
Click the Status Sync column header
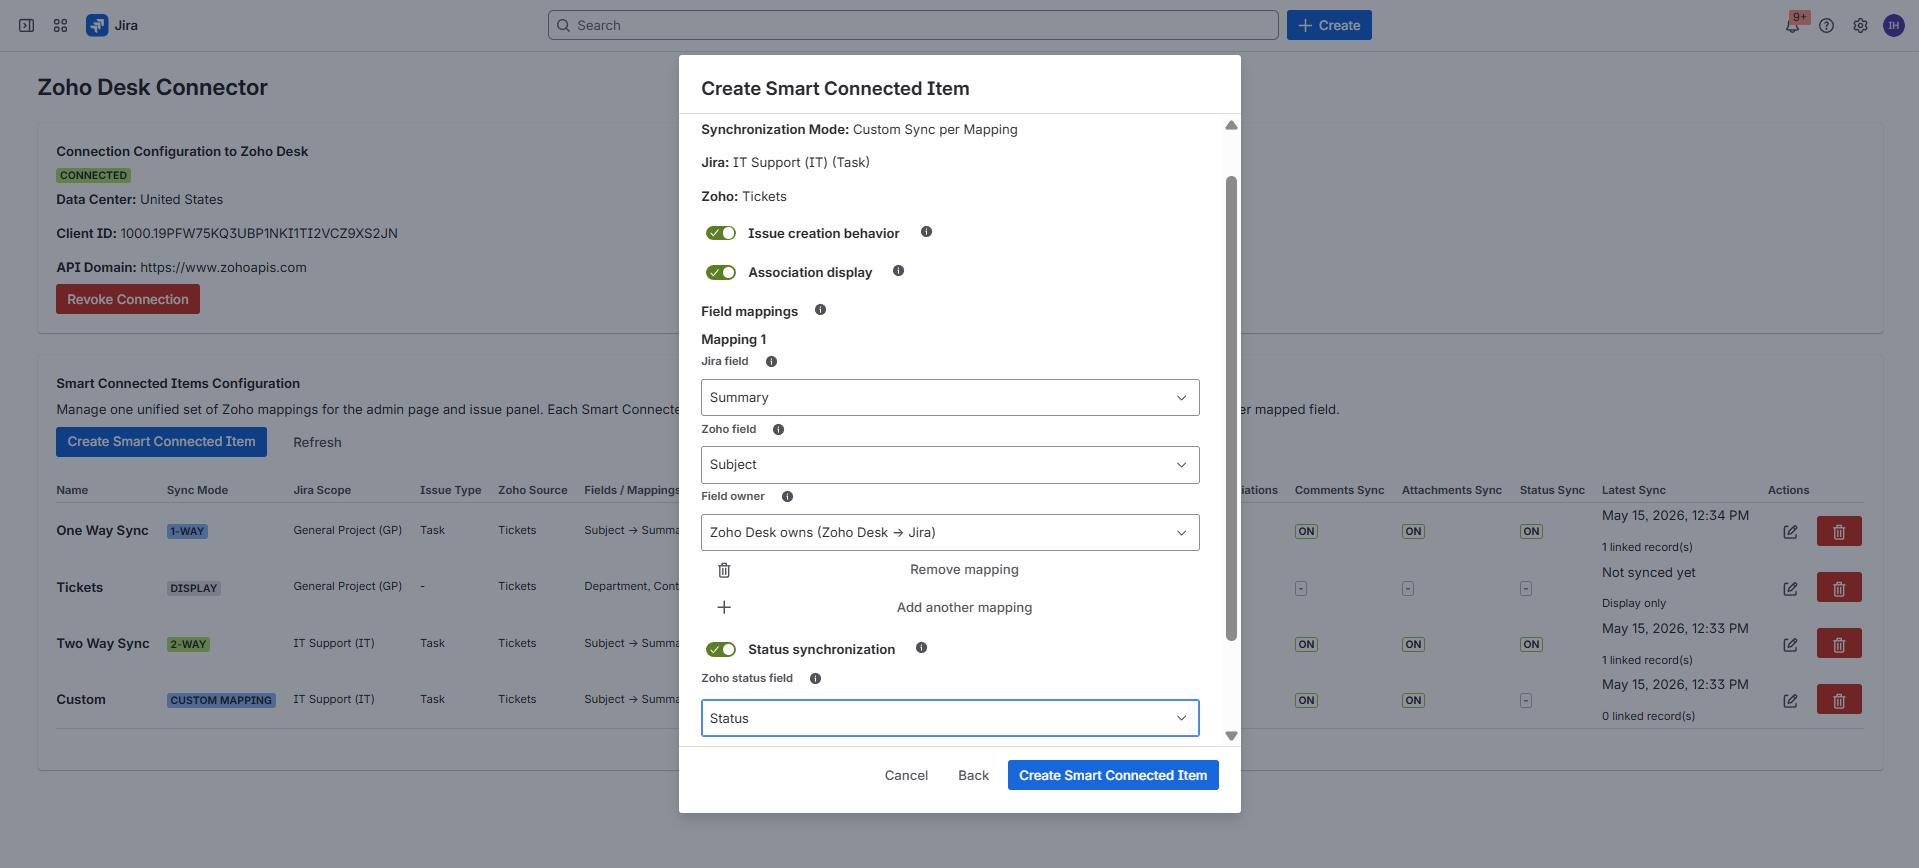[1552, 490]
